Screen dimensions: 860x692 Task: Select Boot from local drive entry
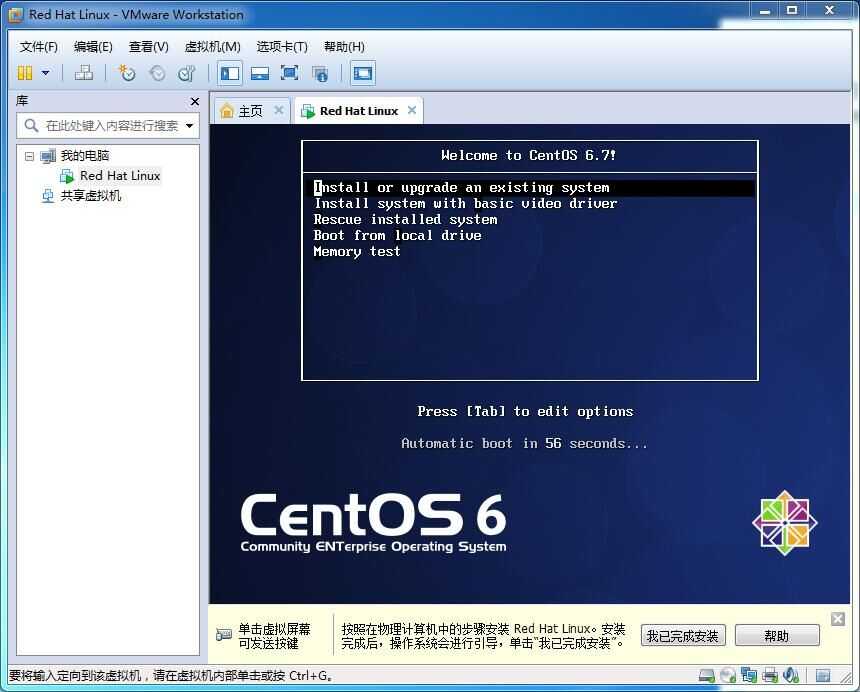pyautogui.click(x=397, y=235)
